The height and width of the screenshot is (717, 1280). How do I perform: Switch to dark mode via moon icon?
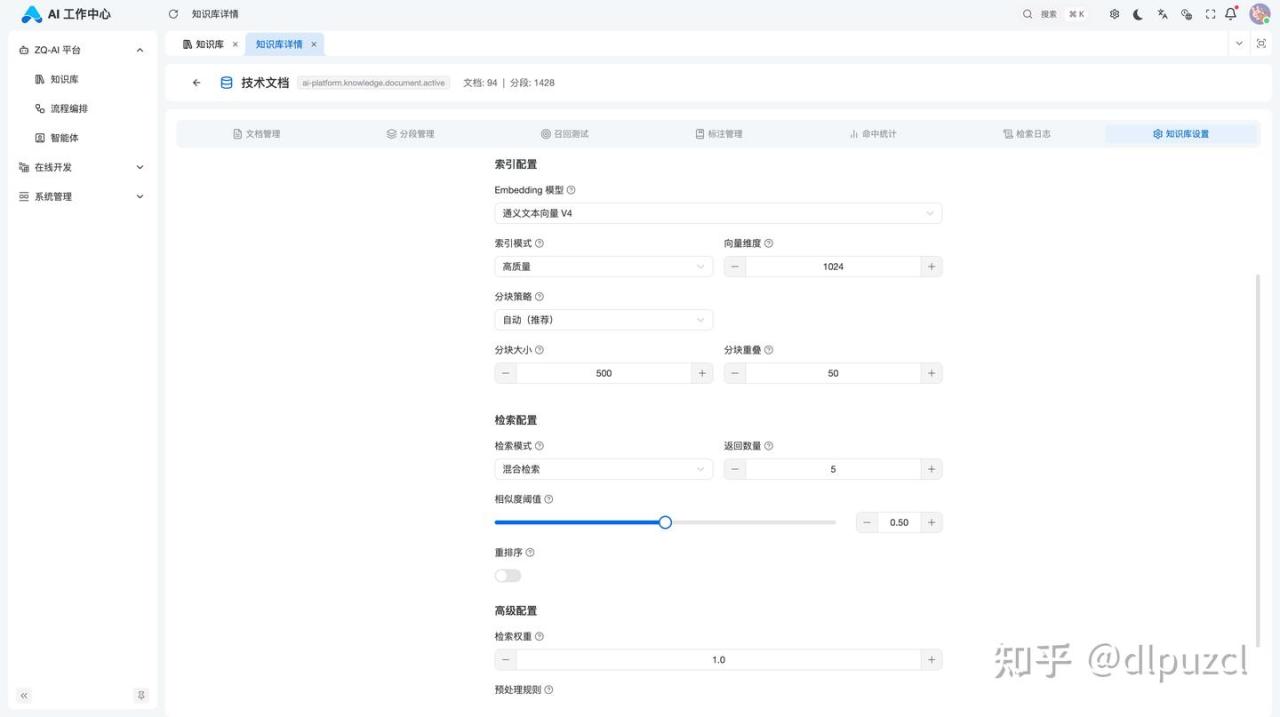point(1138,14)
